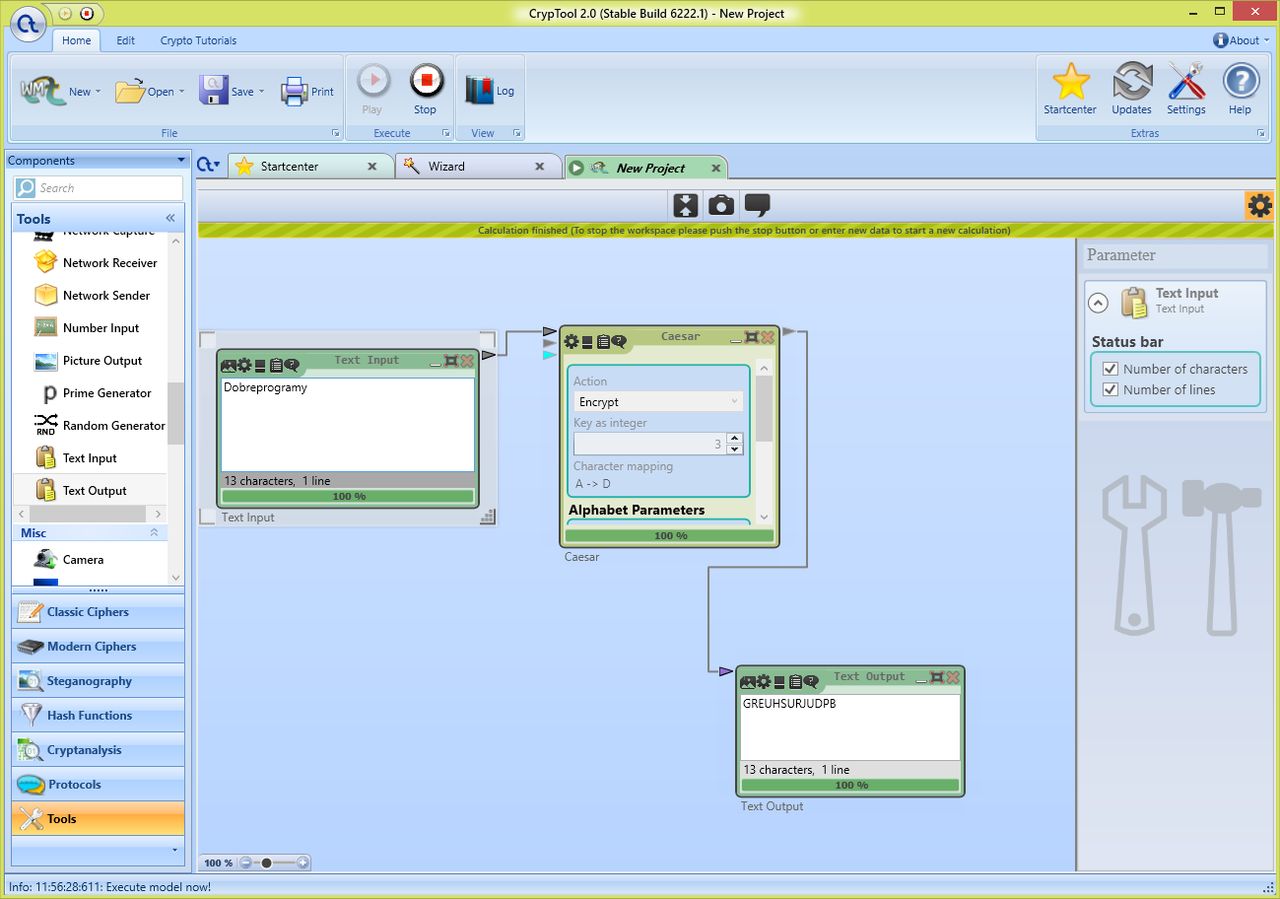This screenshot has height=899, width=1280.
Task: Increase Caesar key with up stepper arrow
Action: (735, 438)
